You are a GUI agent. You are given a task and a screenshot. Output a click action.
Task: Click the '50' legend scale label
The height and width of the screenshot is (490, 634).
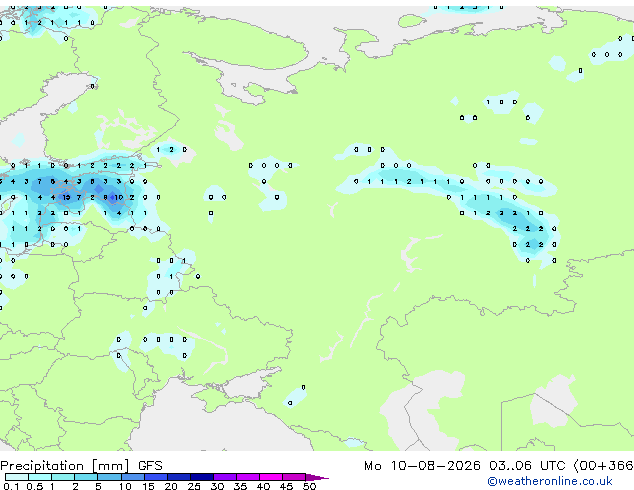pyautogui.click(x=309, y=486)
